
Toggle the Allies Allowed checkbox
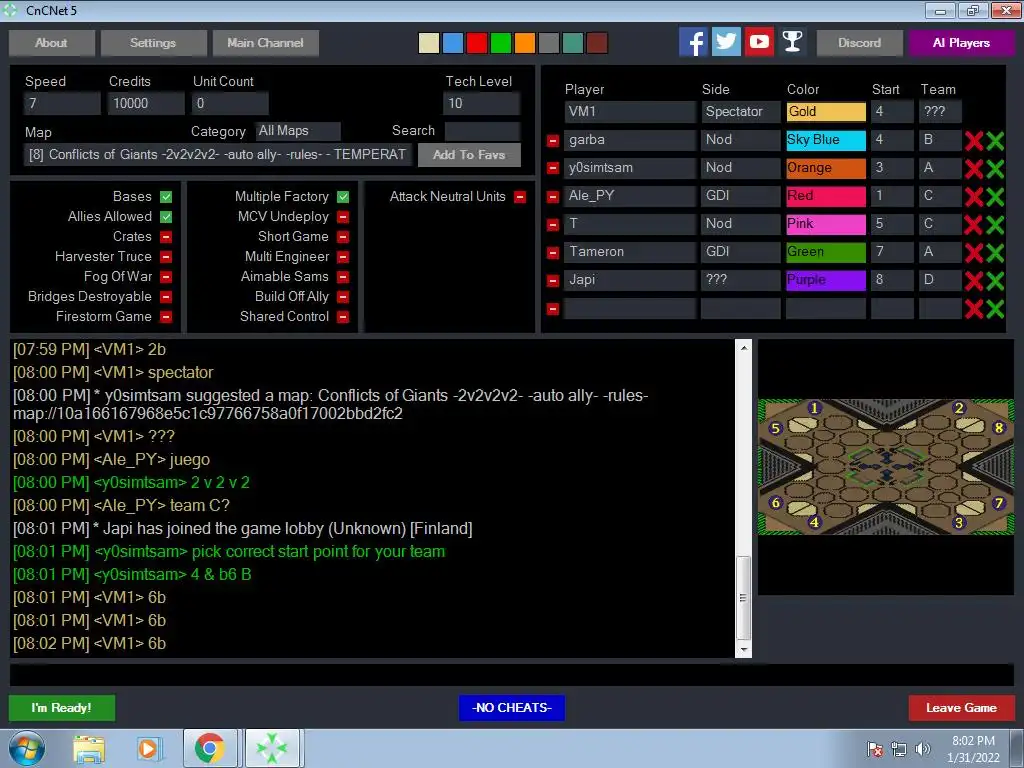click(x=166, y=217)
